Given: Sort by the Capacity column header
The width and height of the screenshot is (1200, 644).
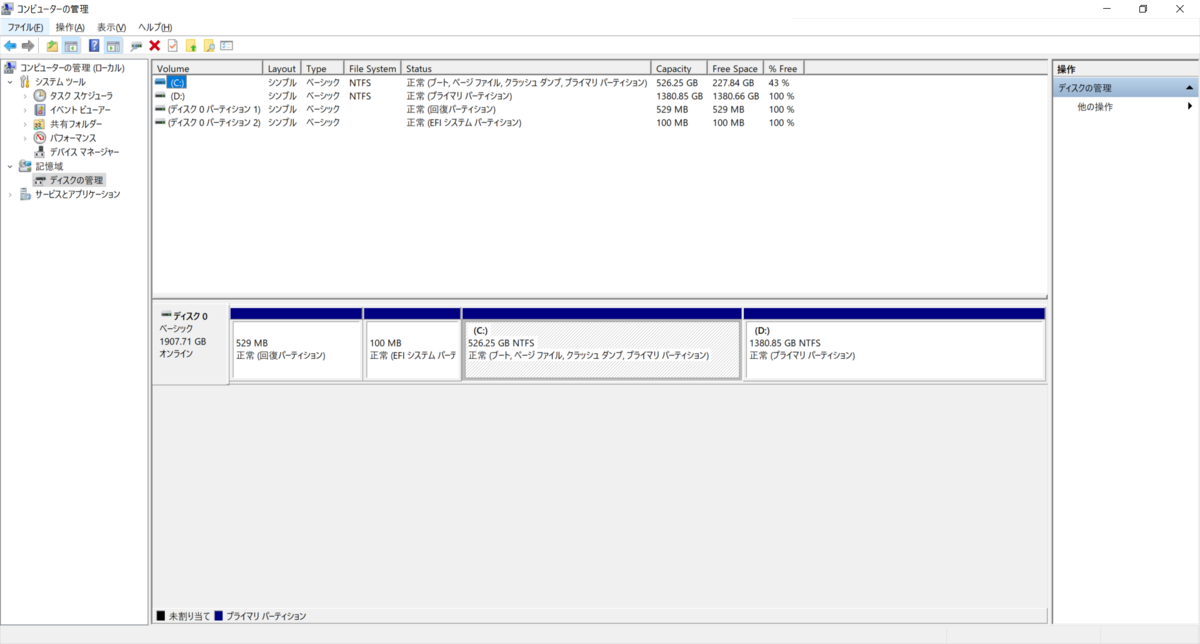Looking at the screenshot, I should 679,68.
